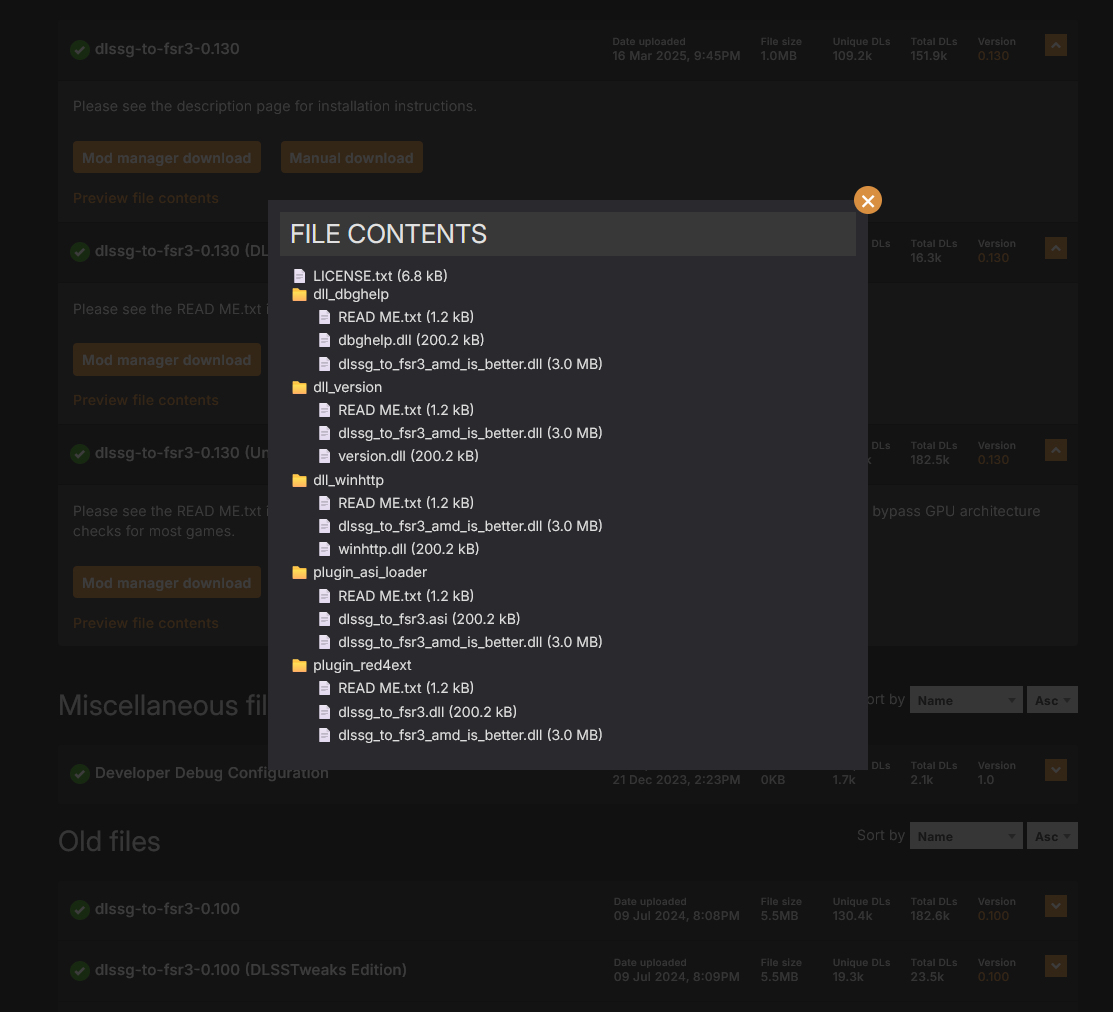Expand the dlssg-to-fsr3-0.100 old file
This screenshot has height=1012, width=1113.
1055,906
